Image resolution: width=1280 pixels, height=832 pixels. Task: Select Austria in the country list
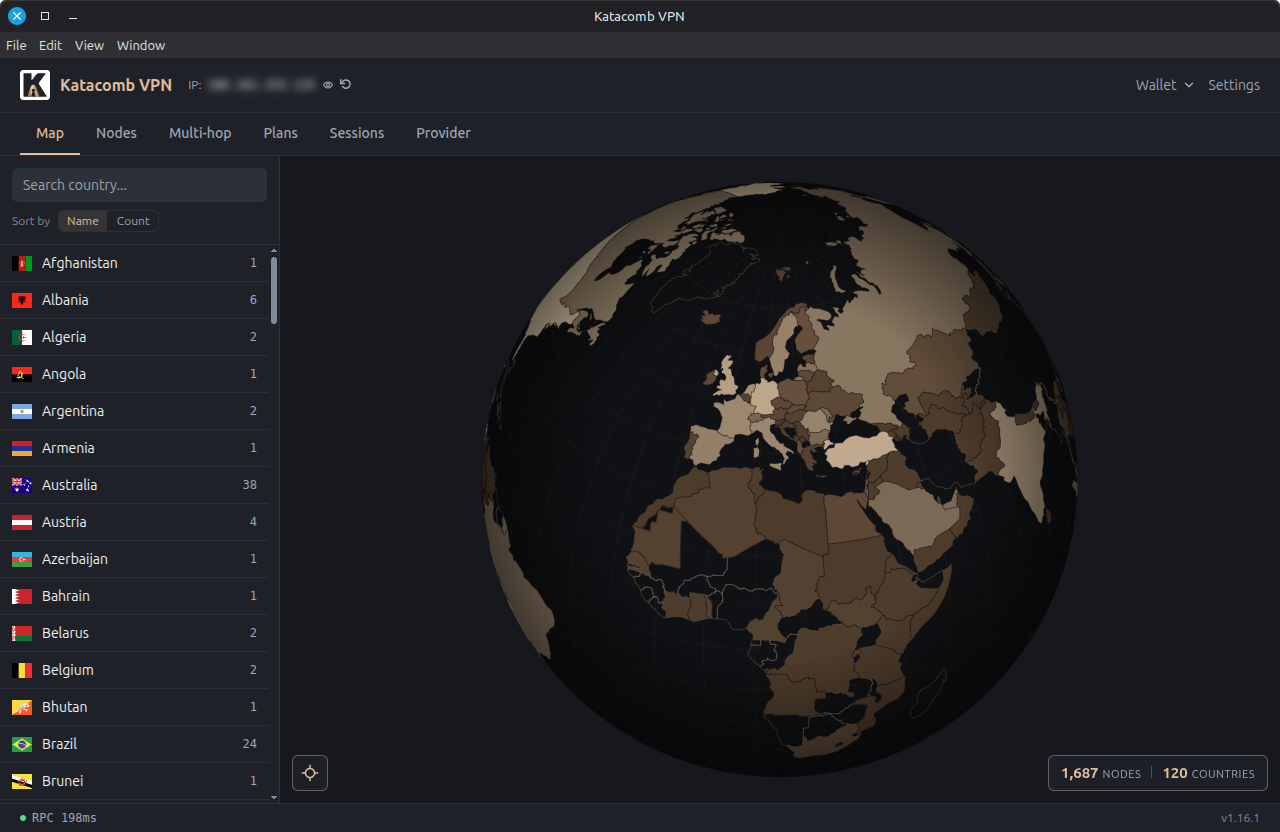tap(134, 522)
